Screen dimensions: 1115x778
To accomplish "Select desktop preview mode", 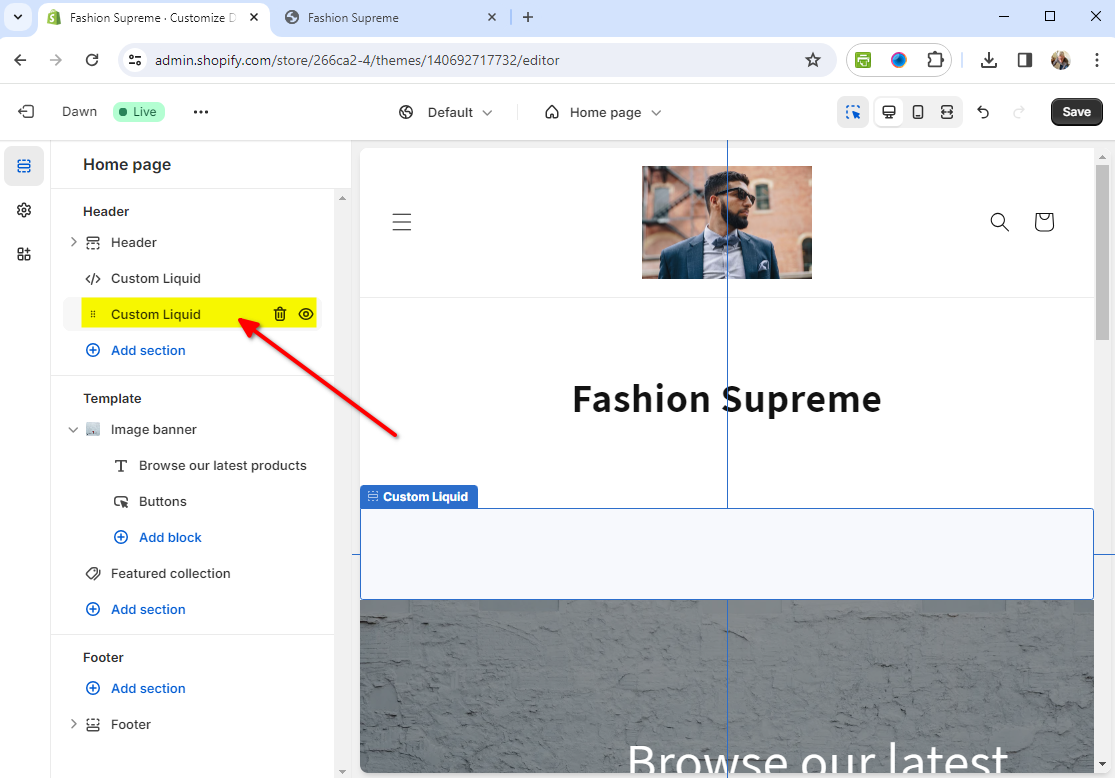I will [888, 112].
